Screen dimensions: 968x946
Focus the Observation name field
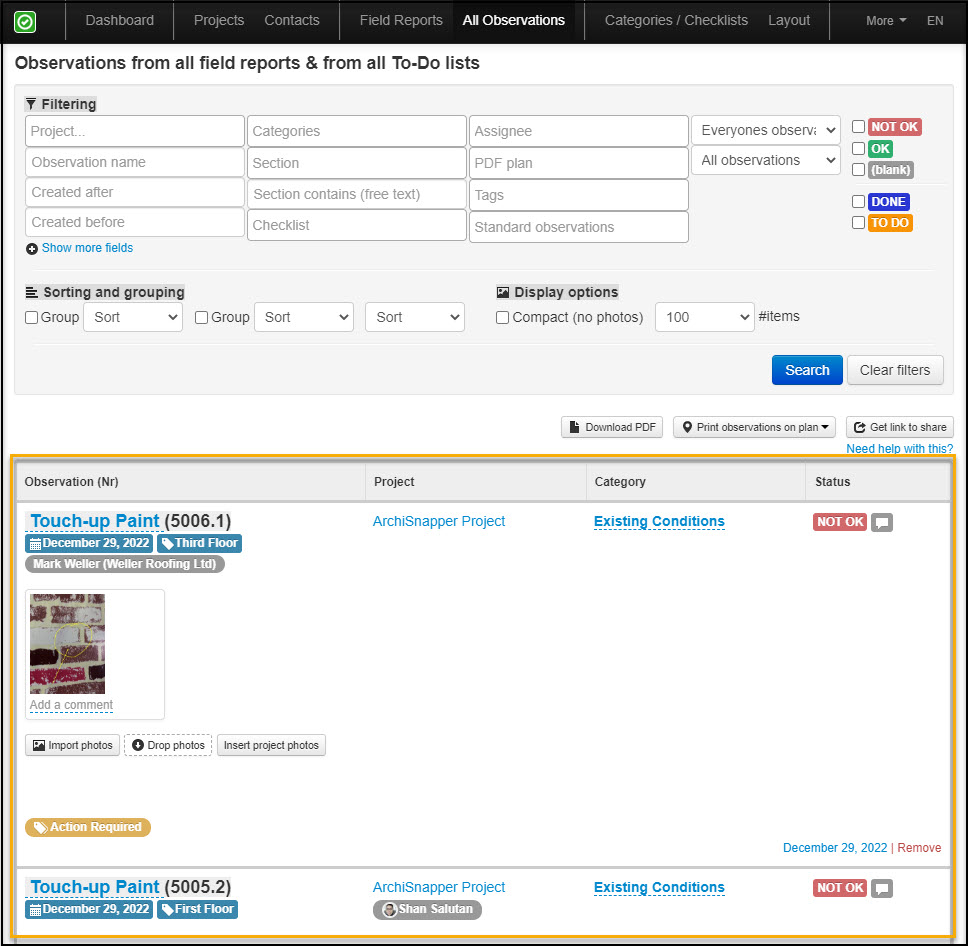pos(135,162)
